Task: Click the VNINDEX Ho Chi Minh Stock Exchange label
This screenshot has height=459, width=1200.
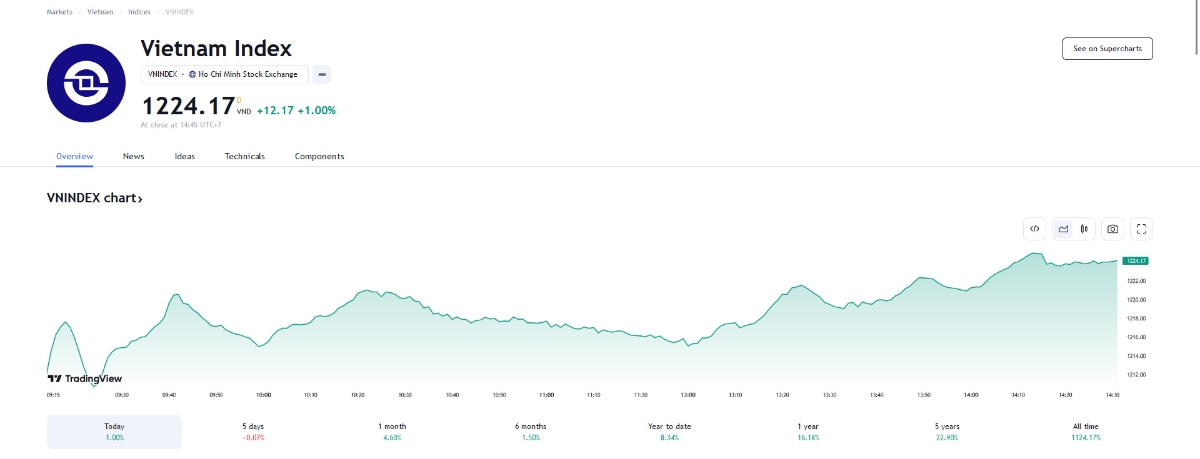Action: pyautogui.click(x=225, y=74)
